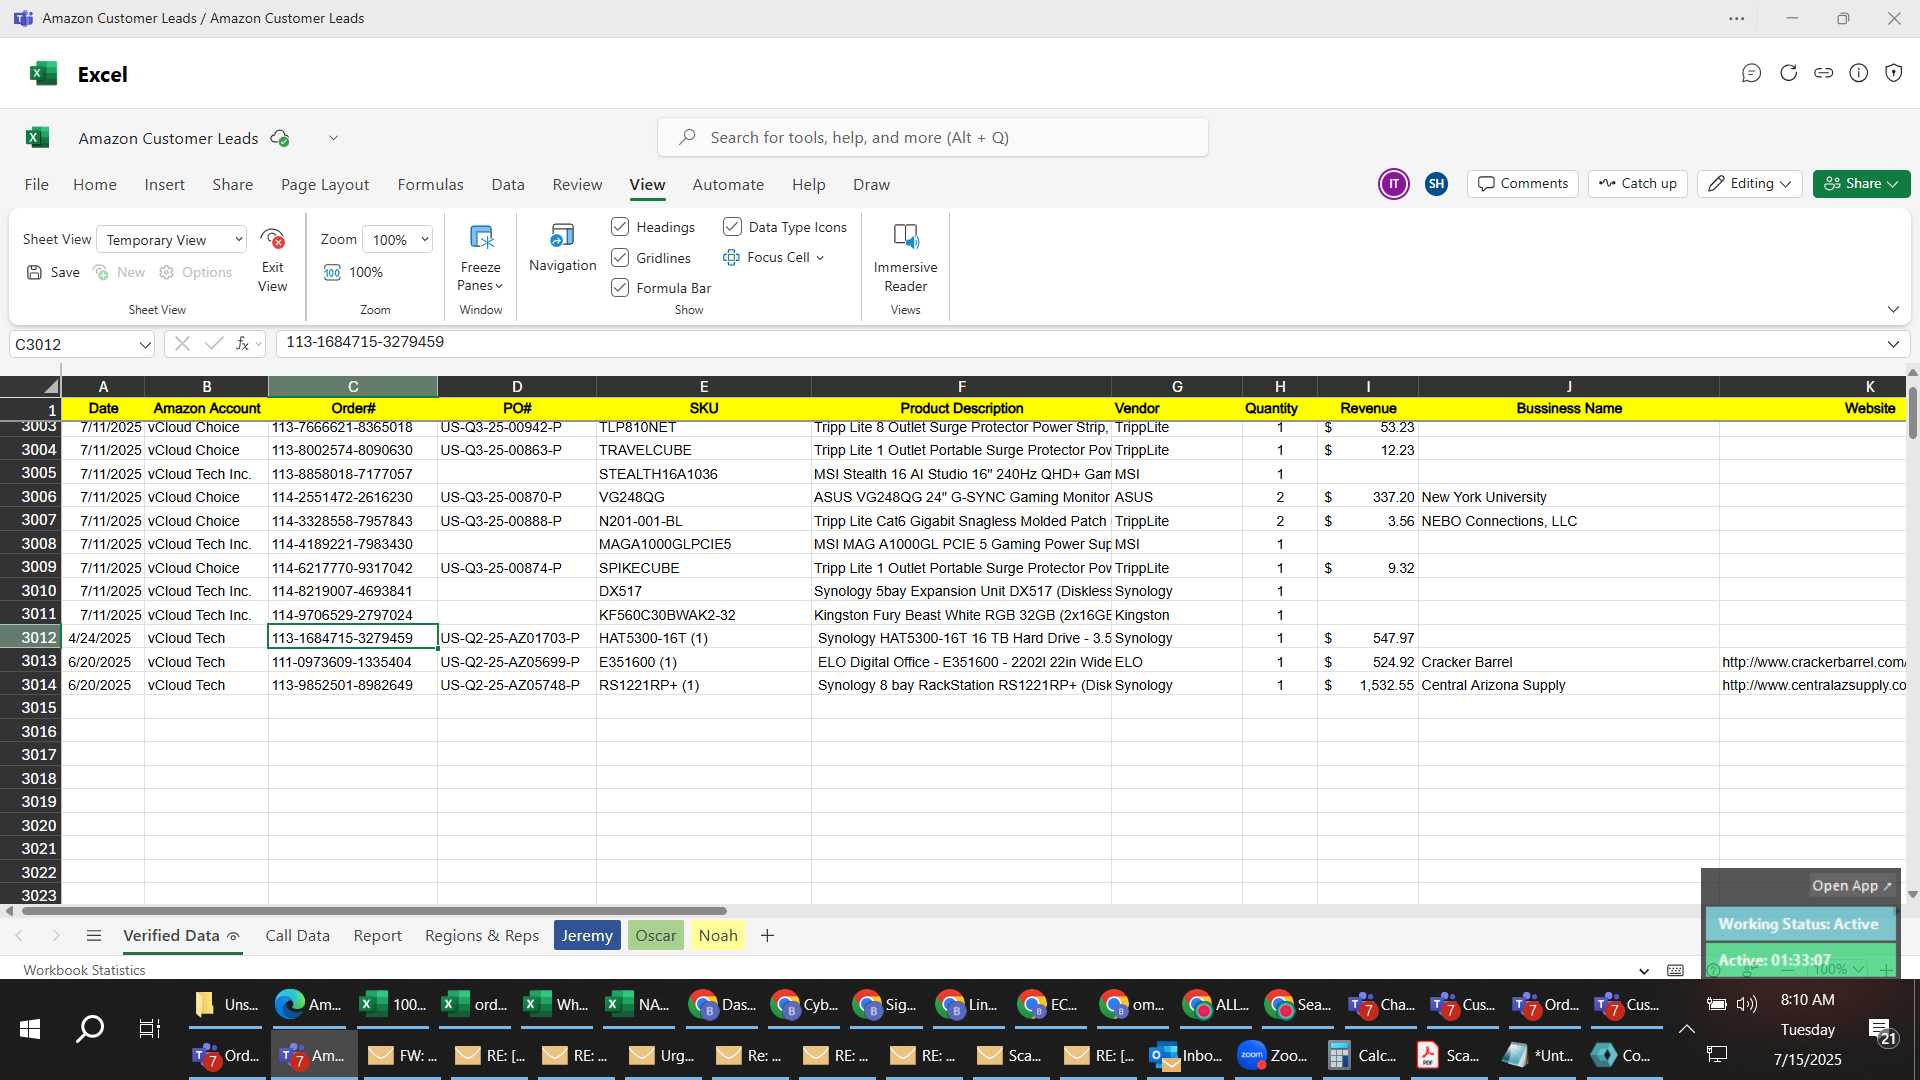Select cell containing New York University

(1568, 497)
